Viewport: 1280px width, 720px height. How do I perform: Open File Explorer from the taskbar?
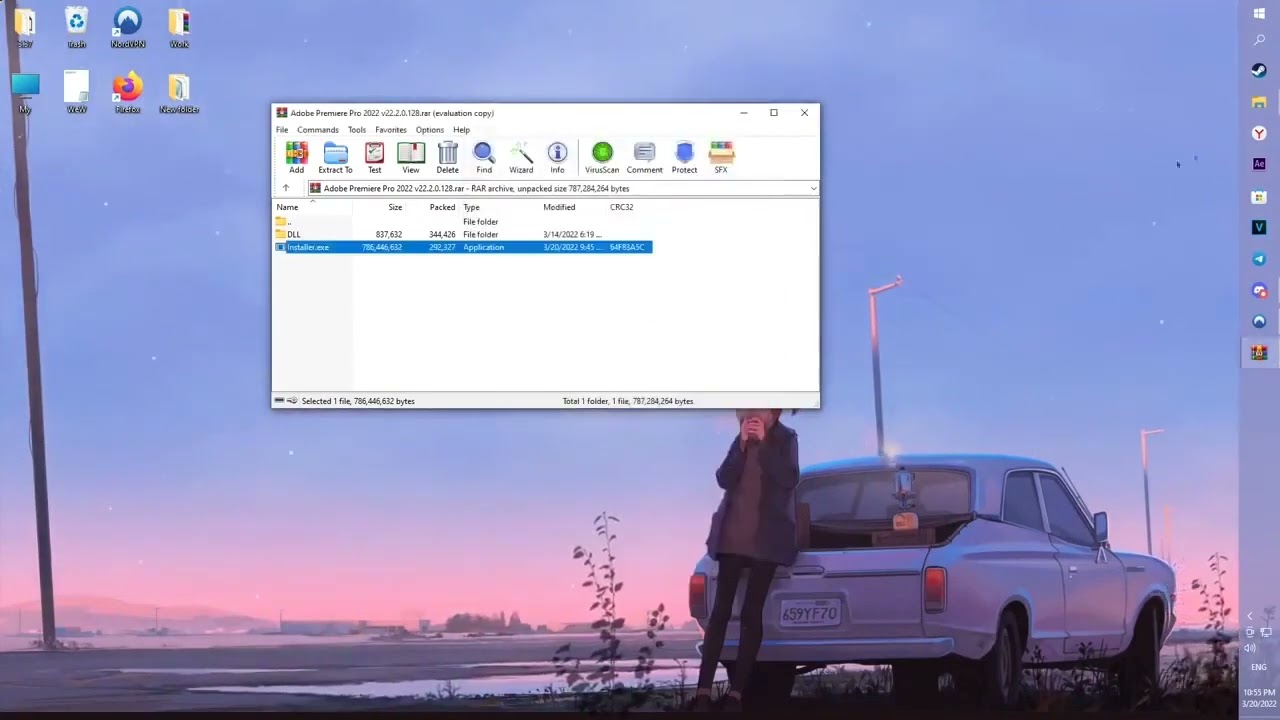point(1259,102)
